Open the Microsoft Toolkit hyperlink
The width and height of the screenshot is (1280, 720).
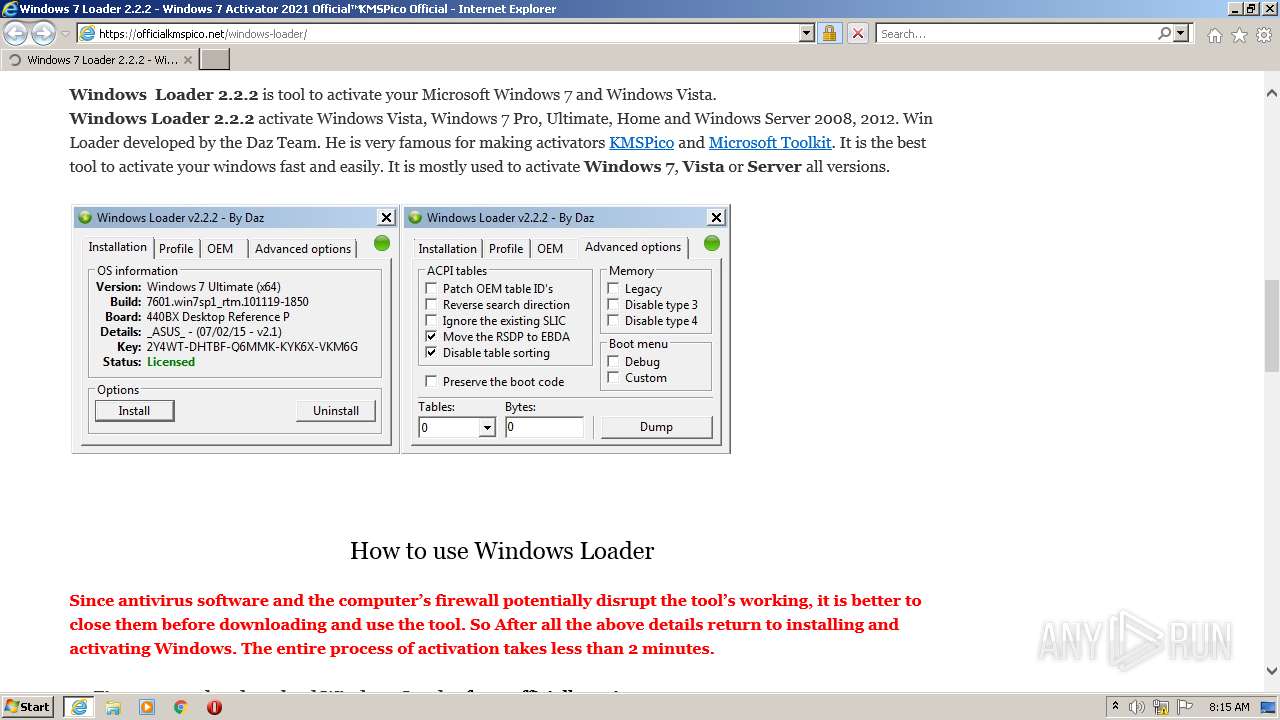point(770,142)
